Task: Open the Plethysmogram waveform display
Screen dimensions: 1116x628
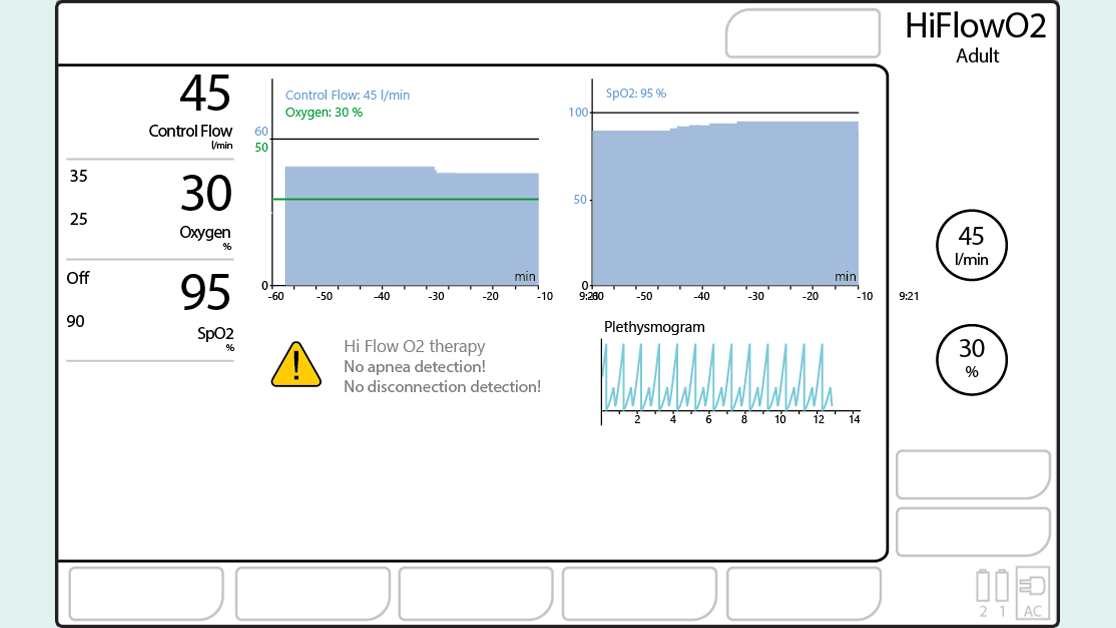Action: [729, 376]
